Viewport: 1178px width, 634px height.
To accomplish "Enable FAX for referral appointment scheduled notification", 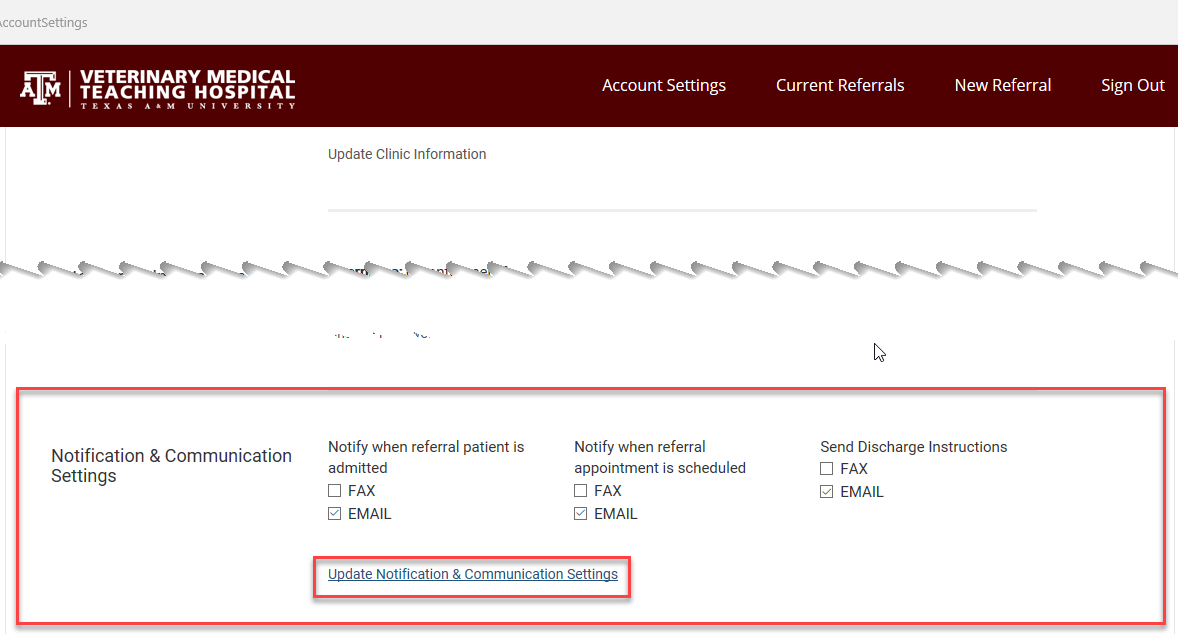I will tap(580, 491).
